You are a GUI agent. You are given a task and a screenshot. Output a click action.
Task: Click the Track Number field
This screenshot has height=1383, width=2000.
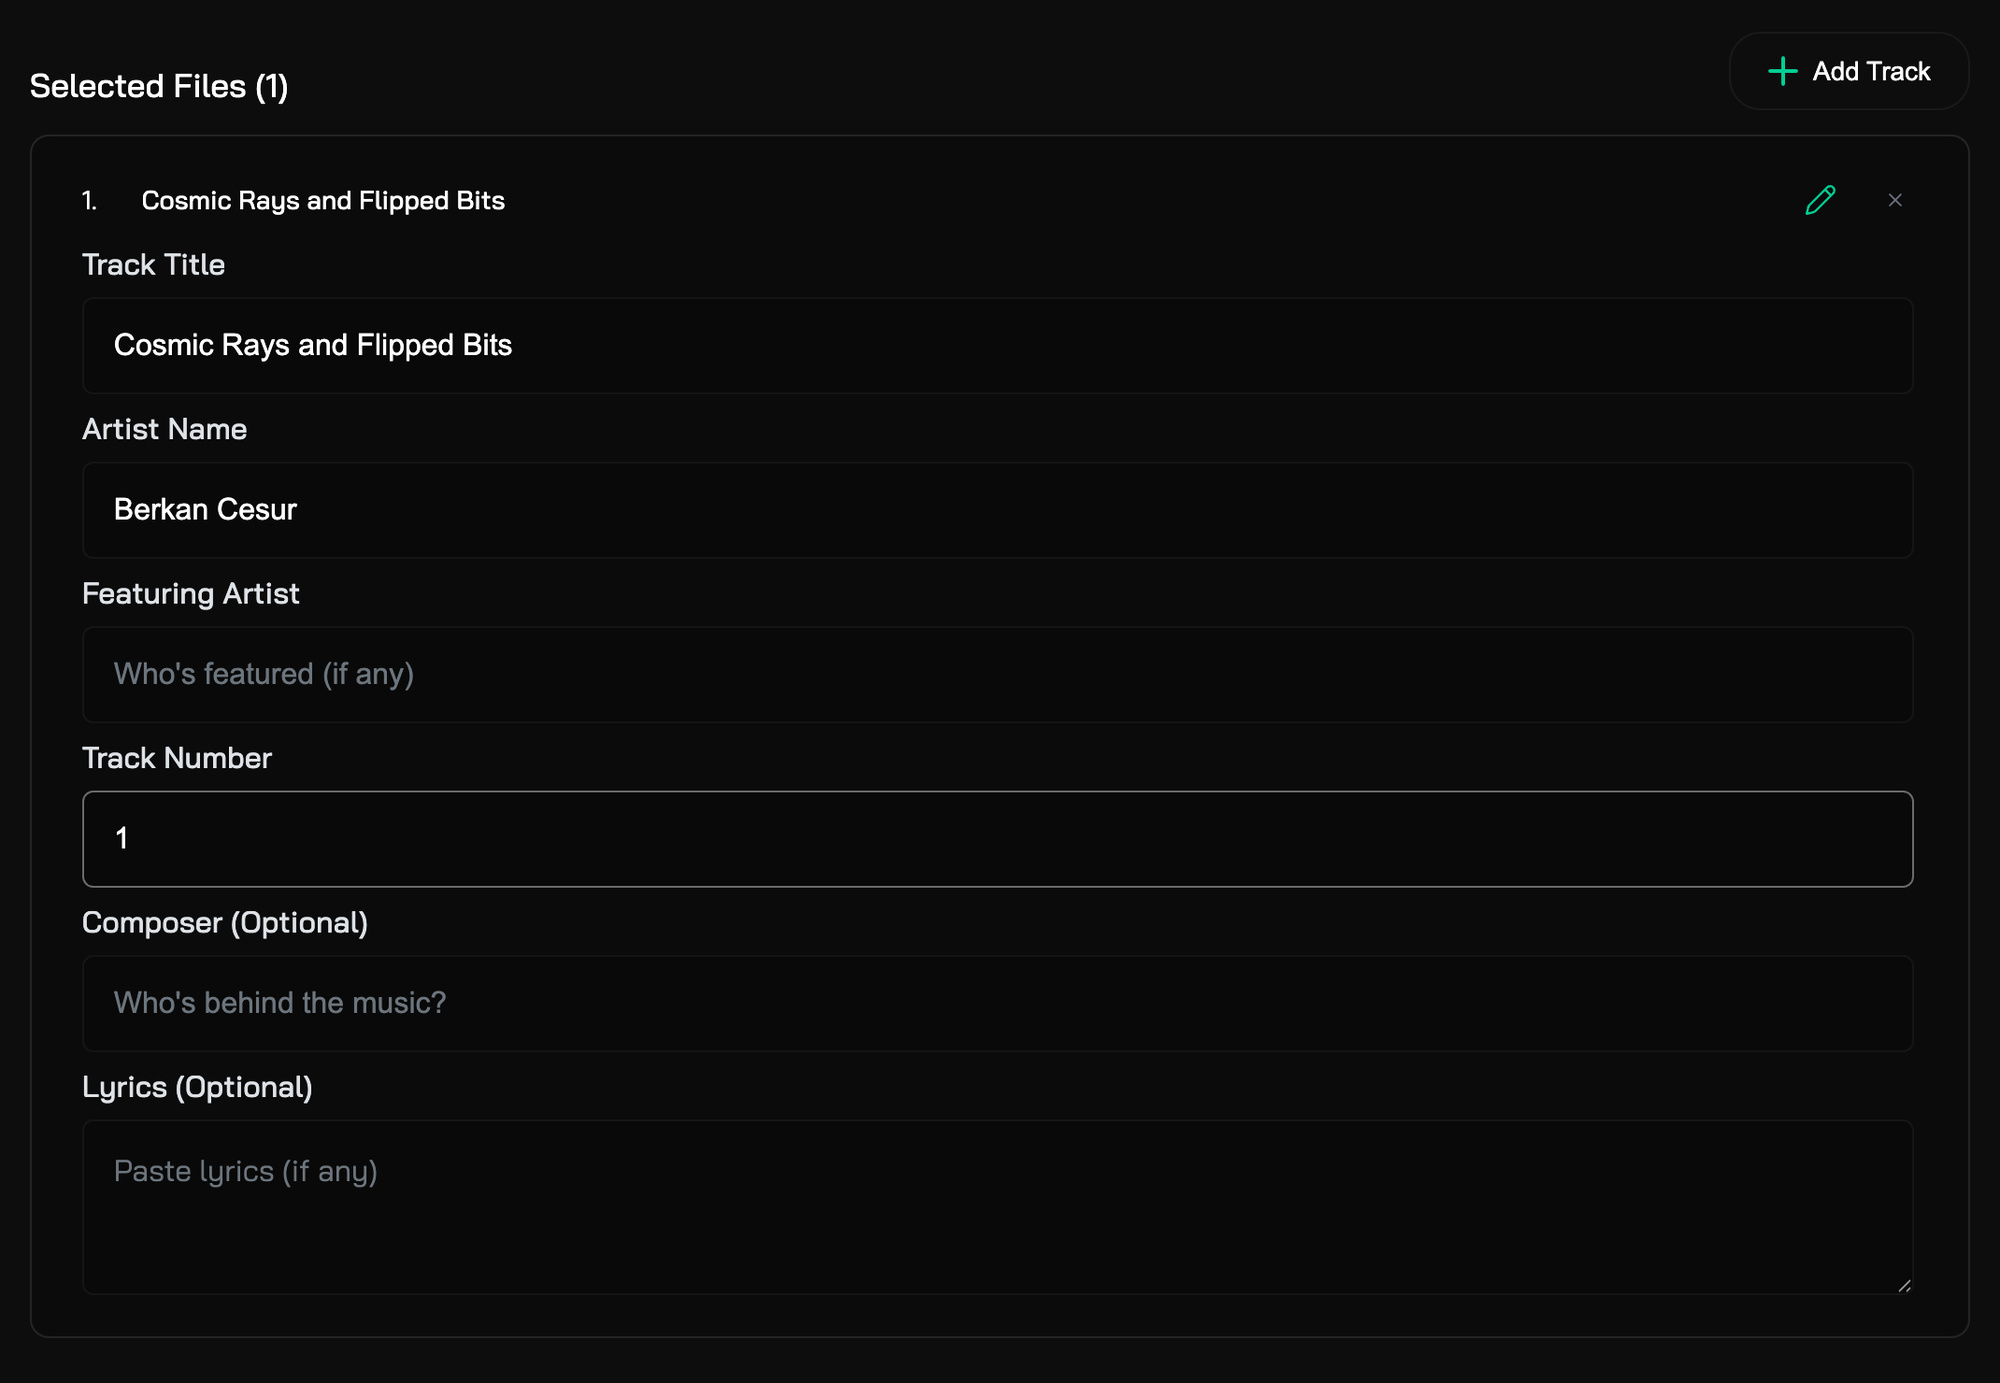click(997, 839)
